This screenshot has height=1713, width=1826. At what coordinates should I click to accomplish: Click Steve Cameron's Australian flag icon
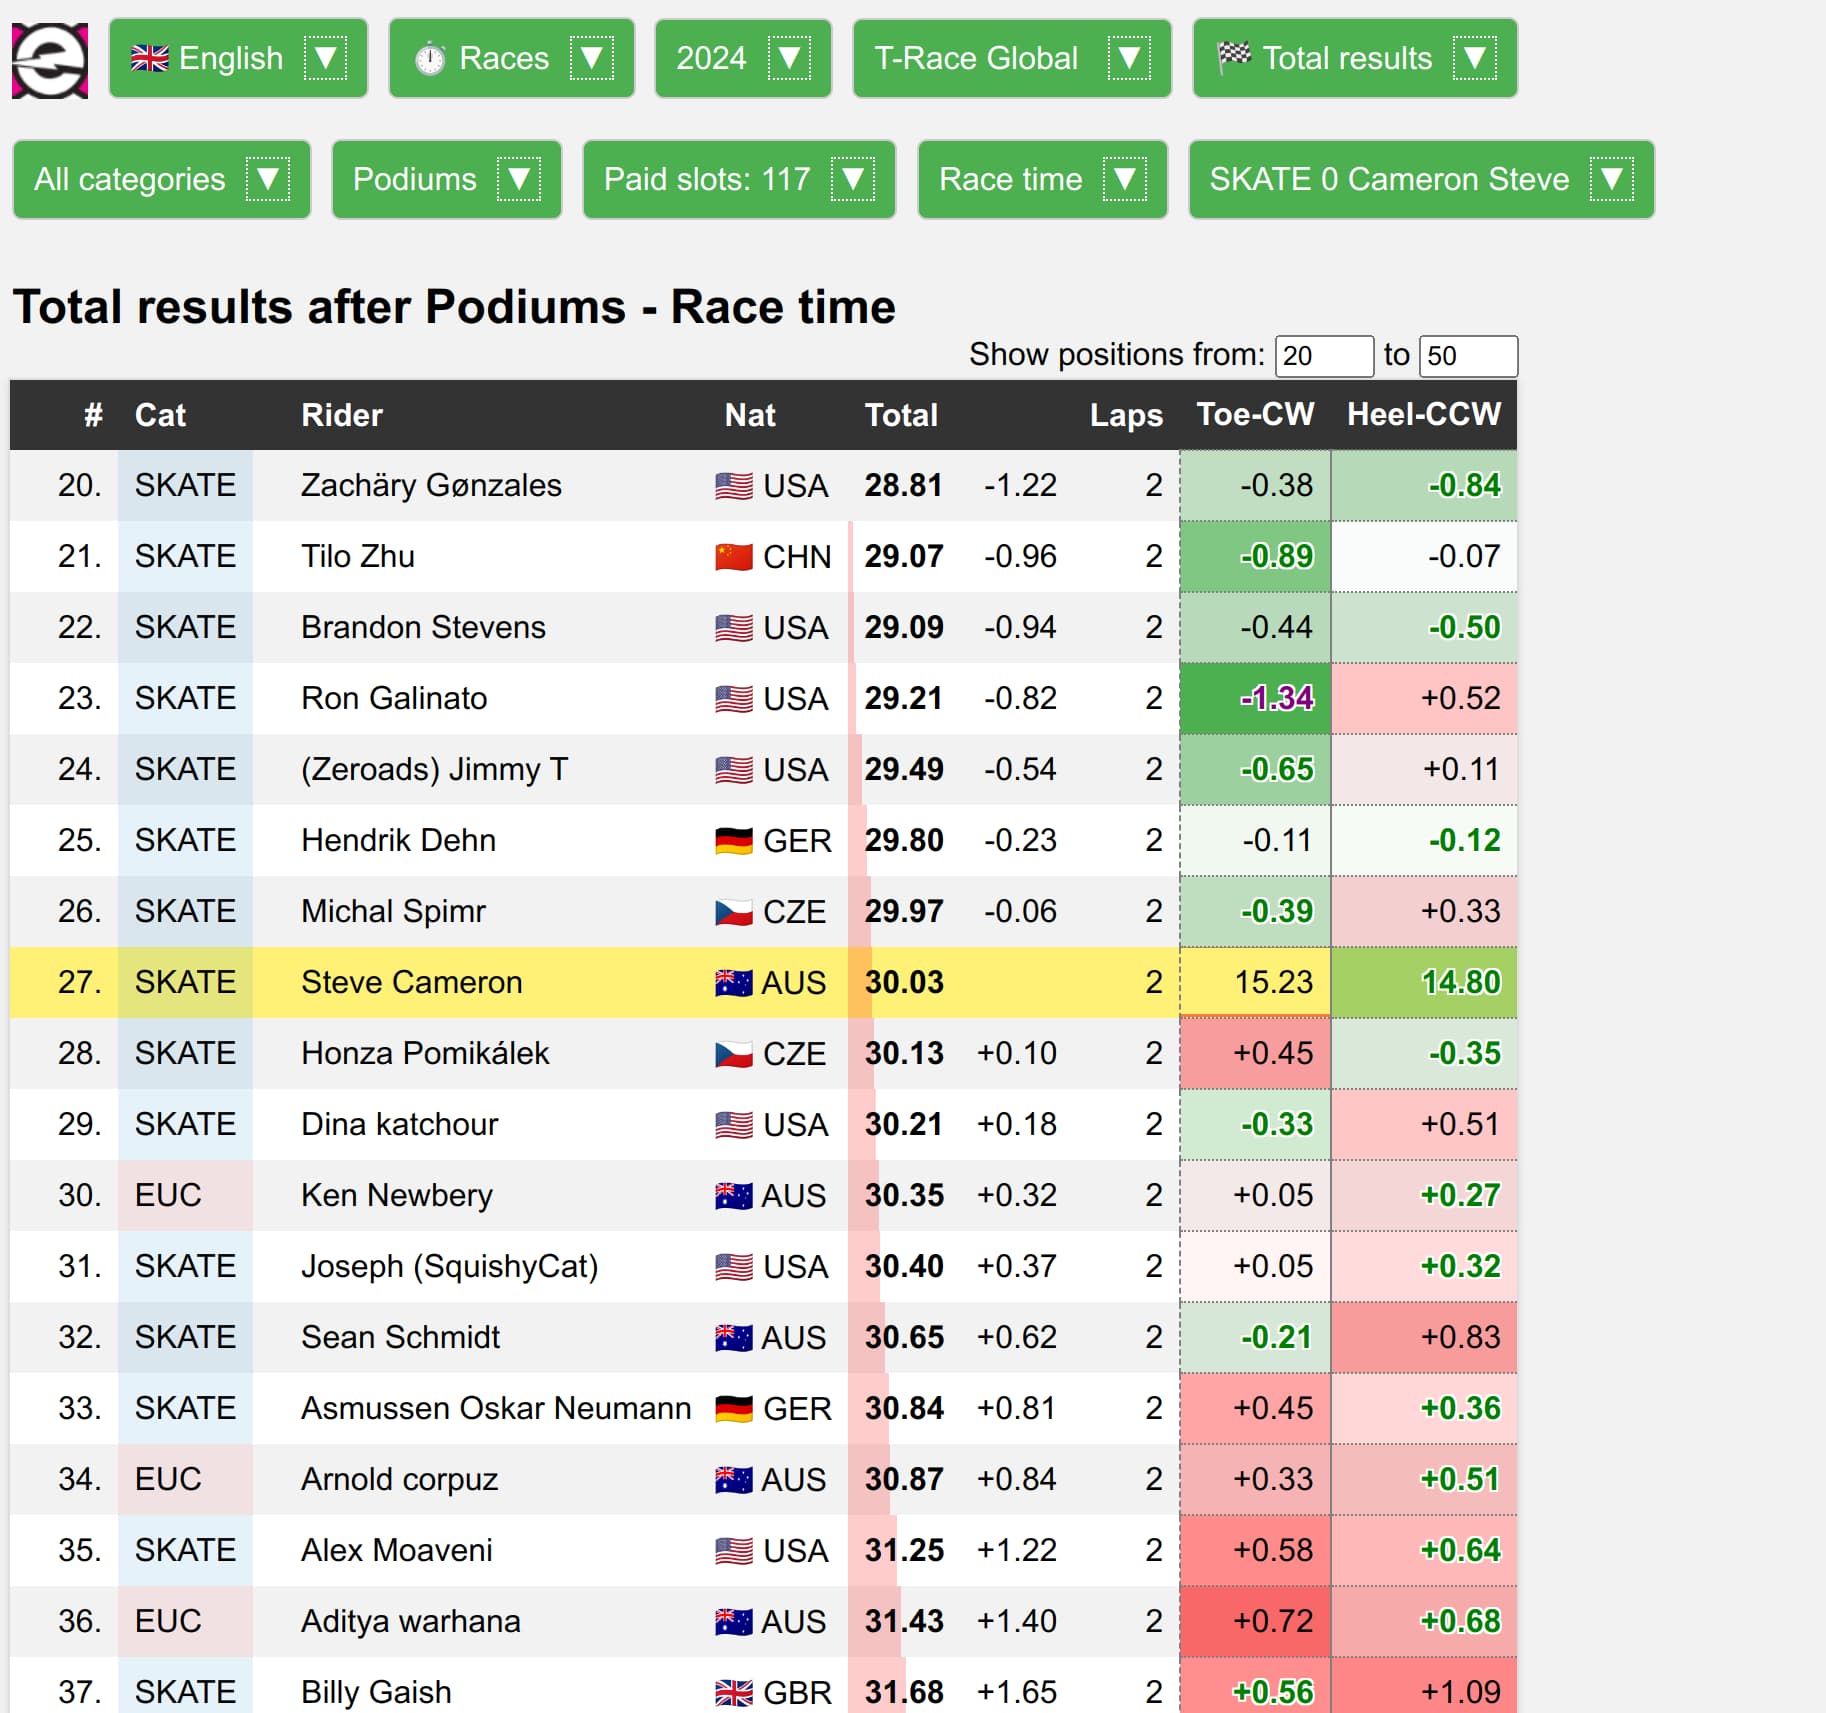733,983
